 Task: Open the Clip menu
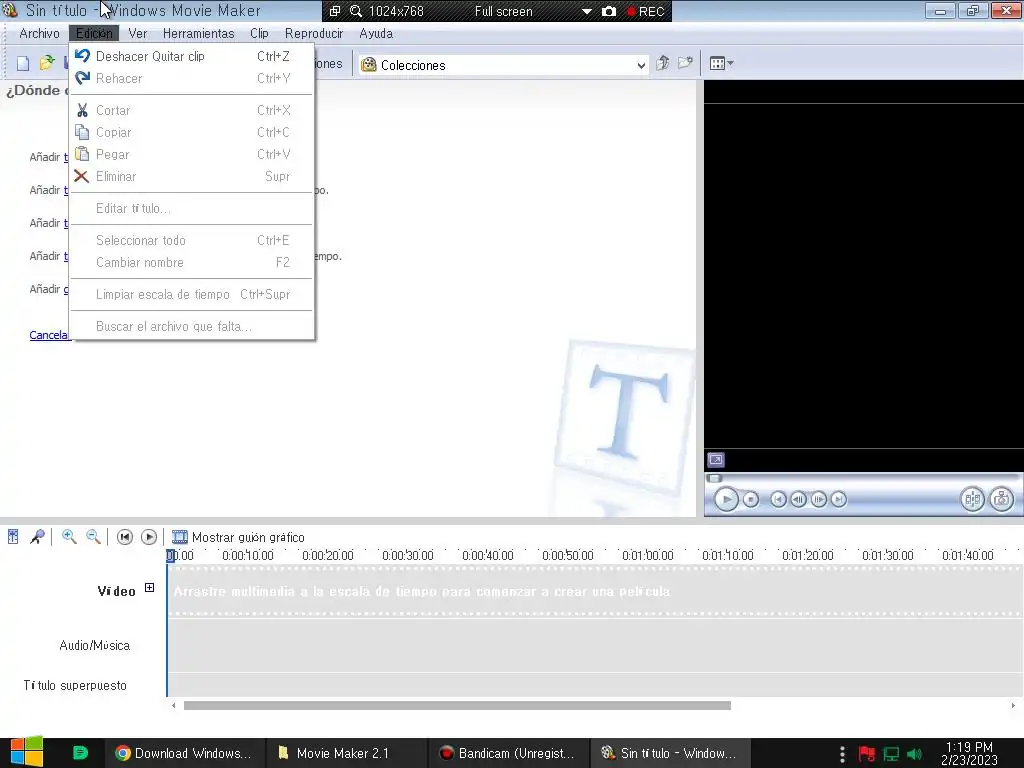(x=259, y=33)
